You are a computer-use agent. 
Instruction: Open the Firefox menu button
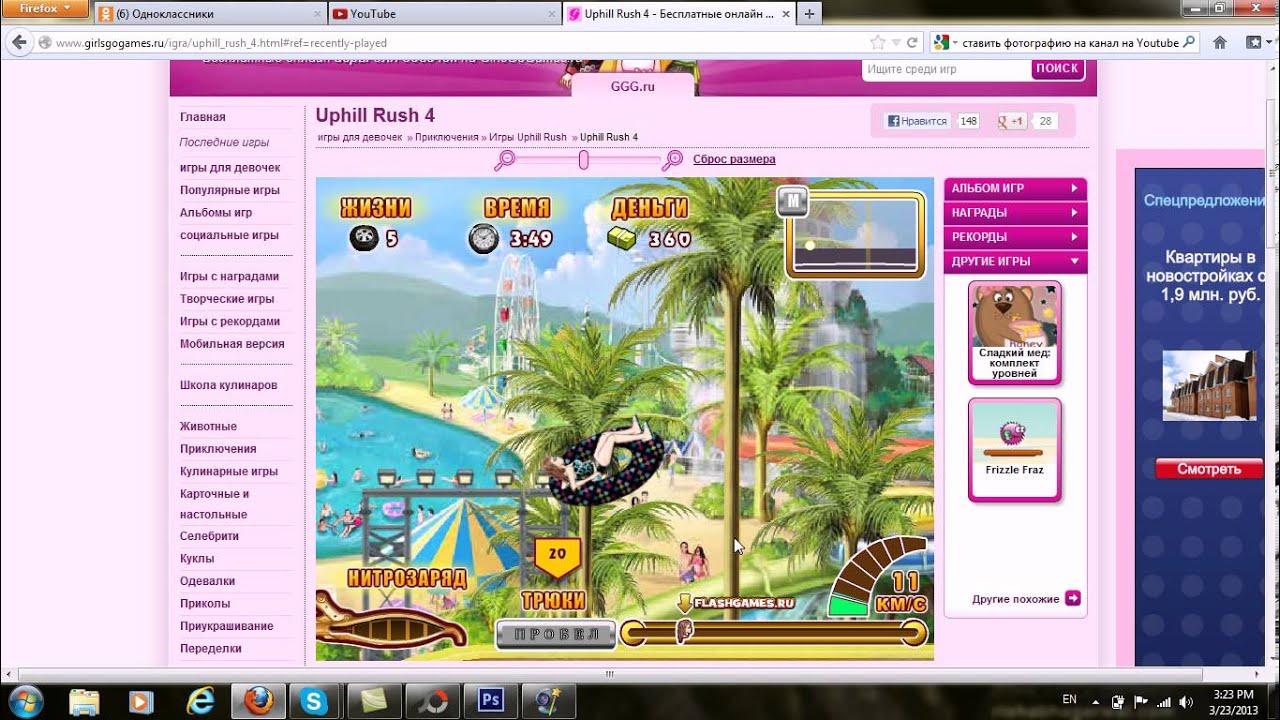pos(46,8)
